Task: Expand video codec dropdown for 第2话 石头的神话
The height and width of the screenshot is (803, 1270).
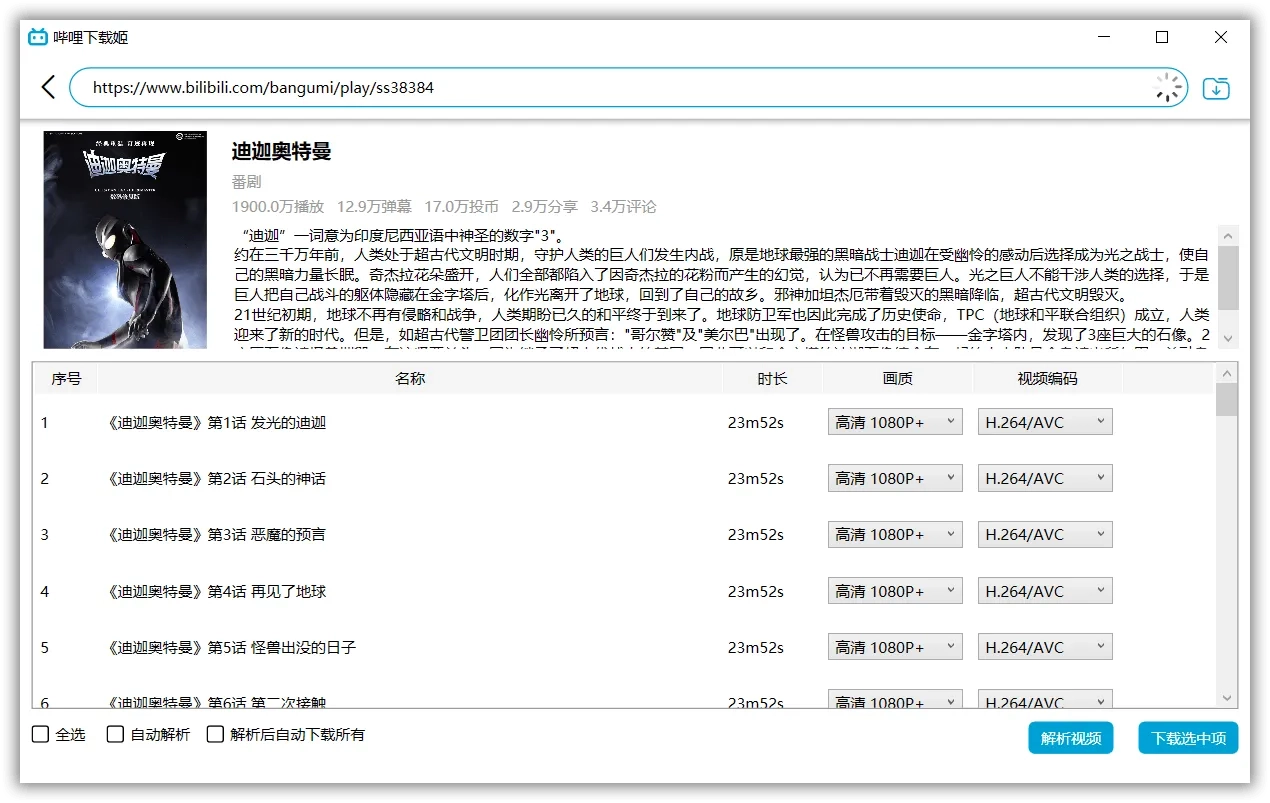Action: (1045, 478)
